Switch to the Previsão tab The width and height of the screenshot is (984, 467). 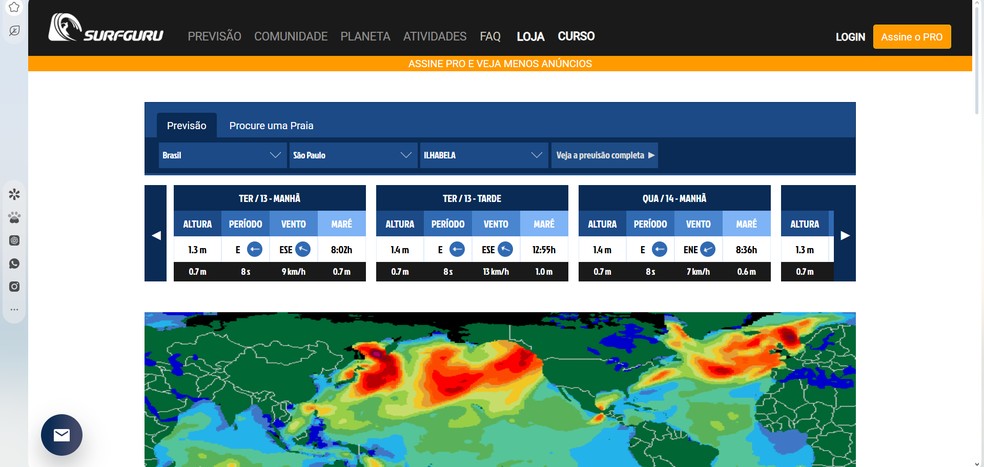pos(186,126)
